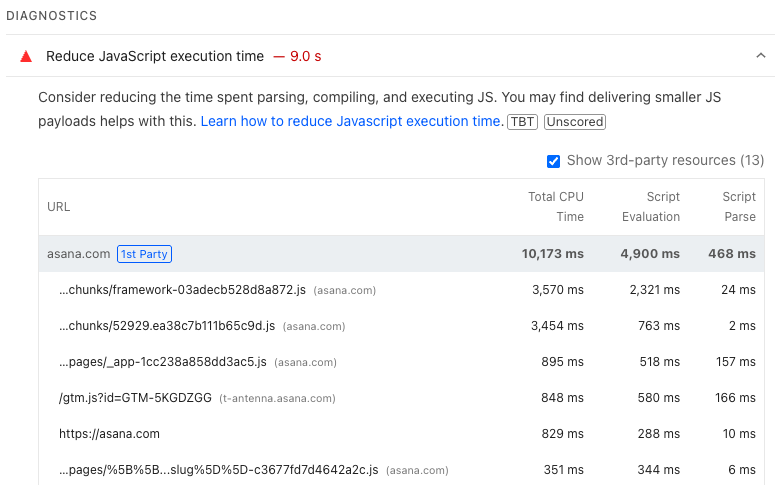Screen dimensions: 780x485
Task: Click the 895 ms CPU time cell
Action: pyautogui.click(x=563, y=362)
